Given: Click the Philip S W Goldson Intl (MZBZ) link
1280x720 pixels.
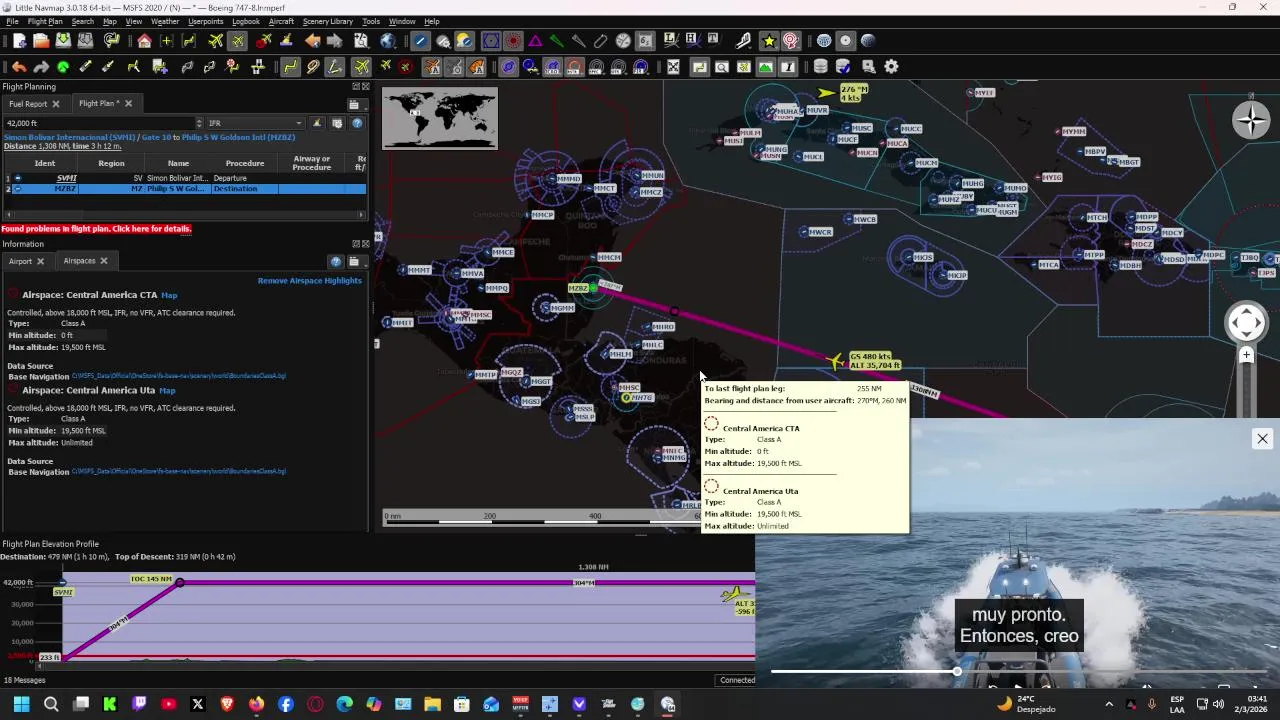Looking at the screenshot, I should (239, 137).
